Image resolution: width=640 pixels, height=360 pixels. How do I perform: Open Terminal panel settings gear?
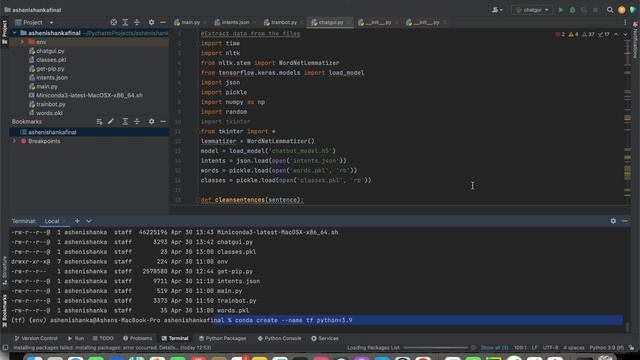[613, 221]
